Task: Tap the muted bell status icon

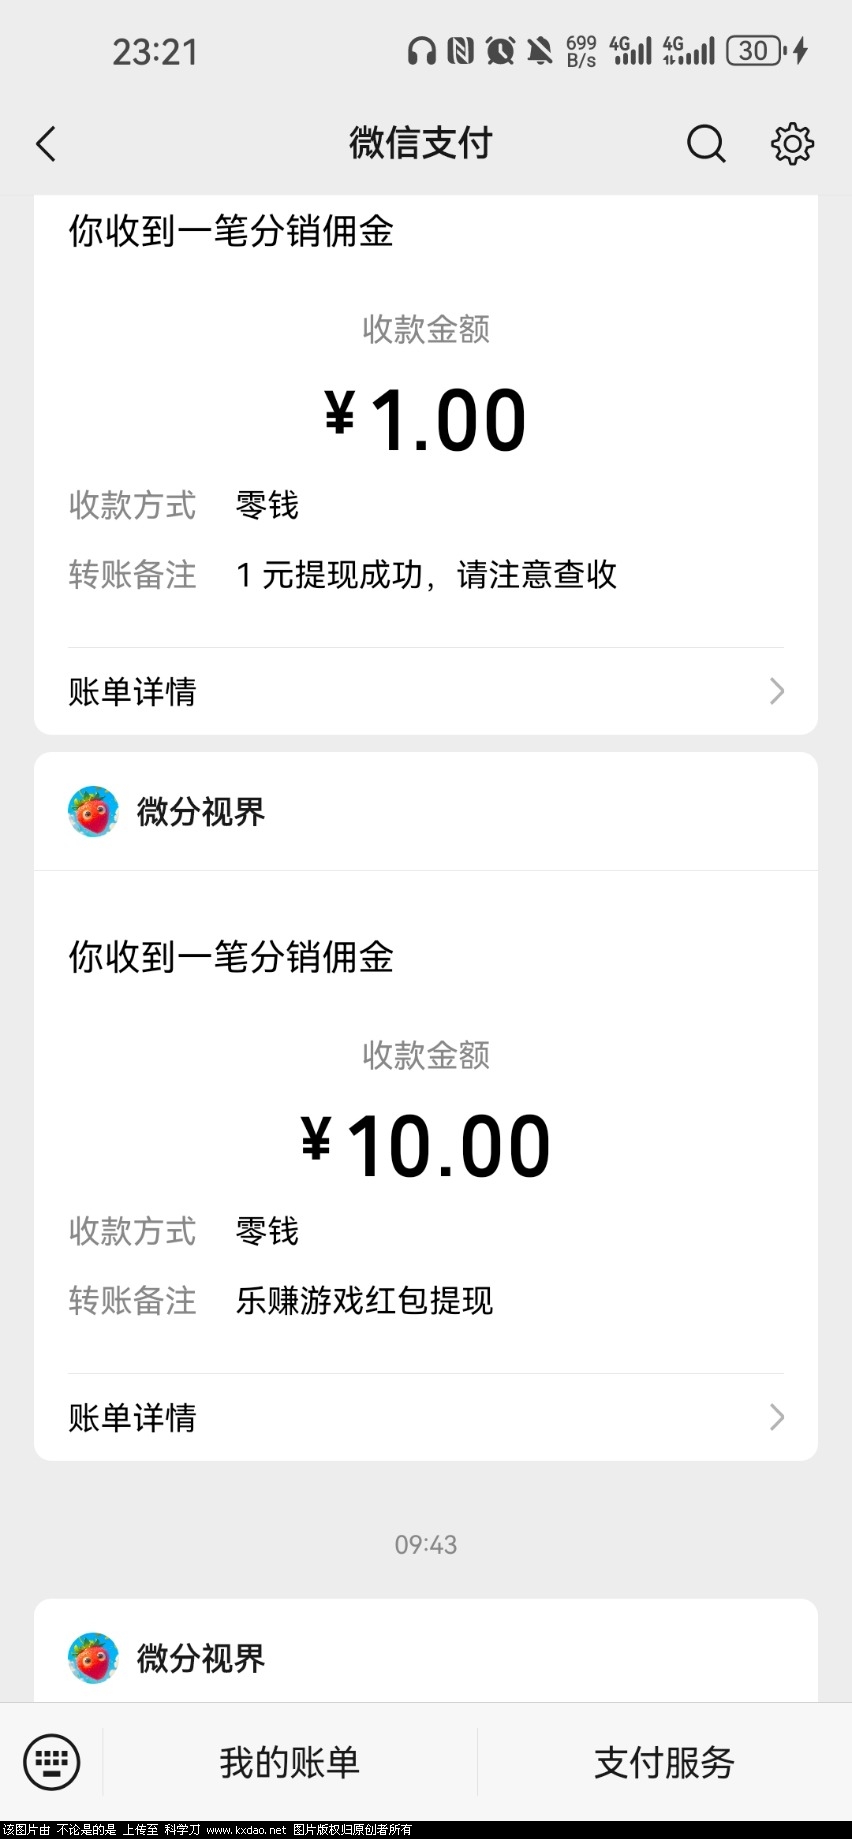Action: [x=540, y=51]
